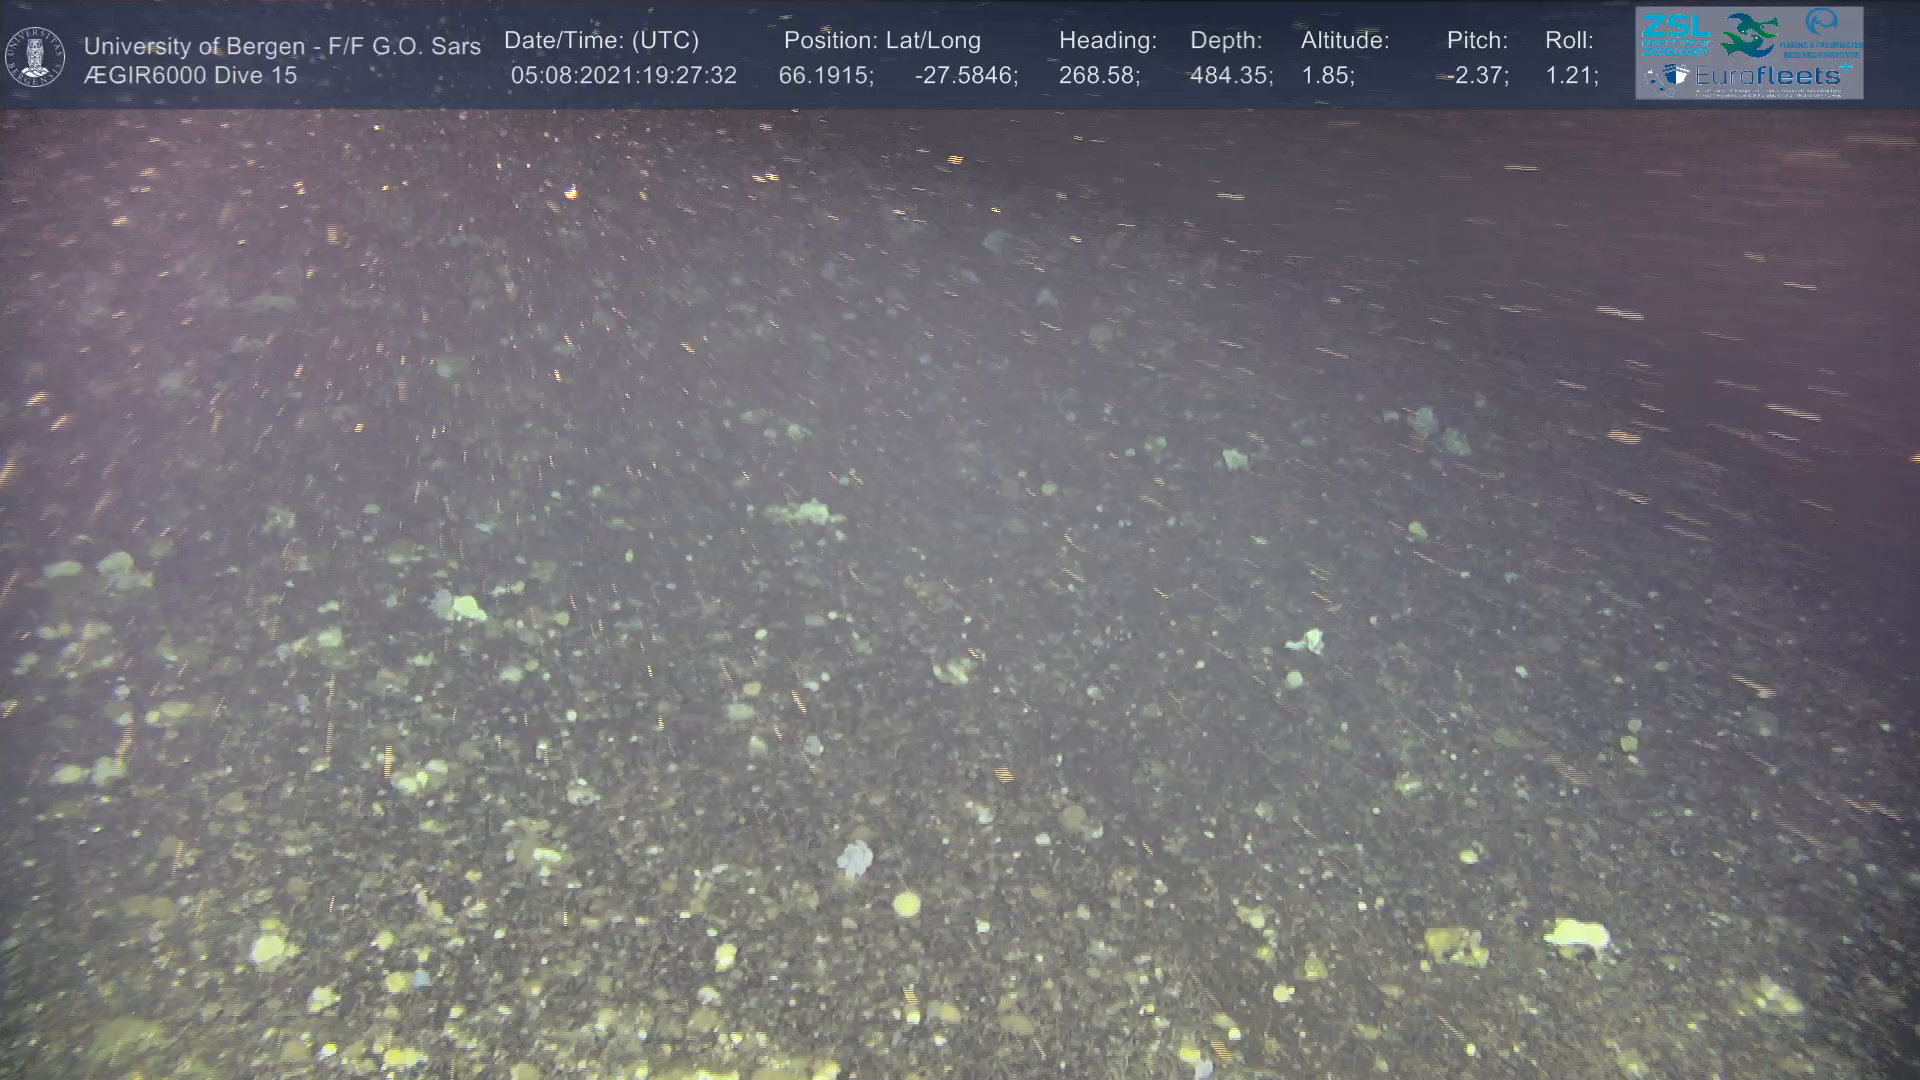
Task: Click the Altitude: label in the header
Action: pos(1345,41)
